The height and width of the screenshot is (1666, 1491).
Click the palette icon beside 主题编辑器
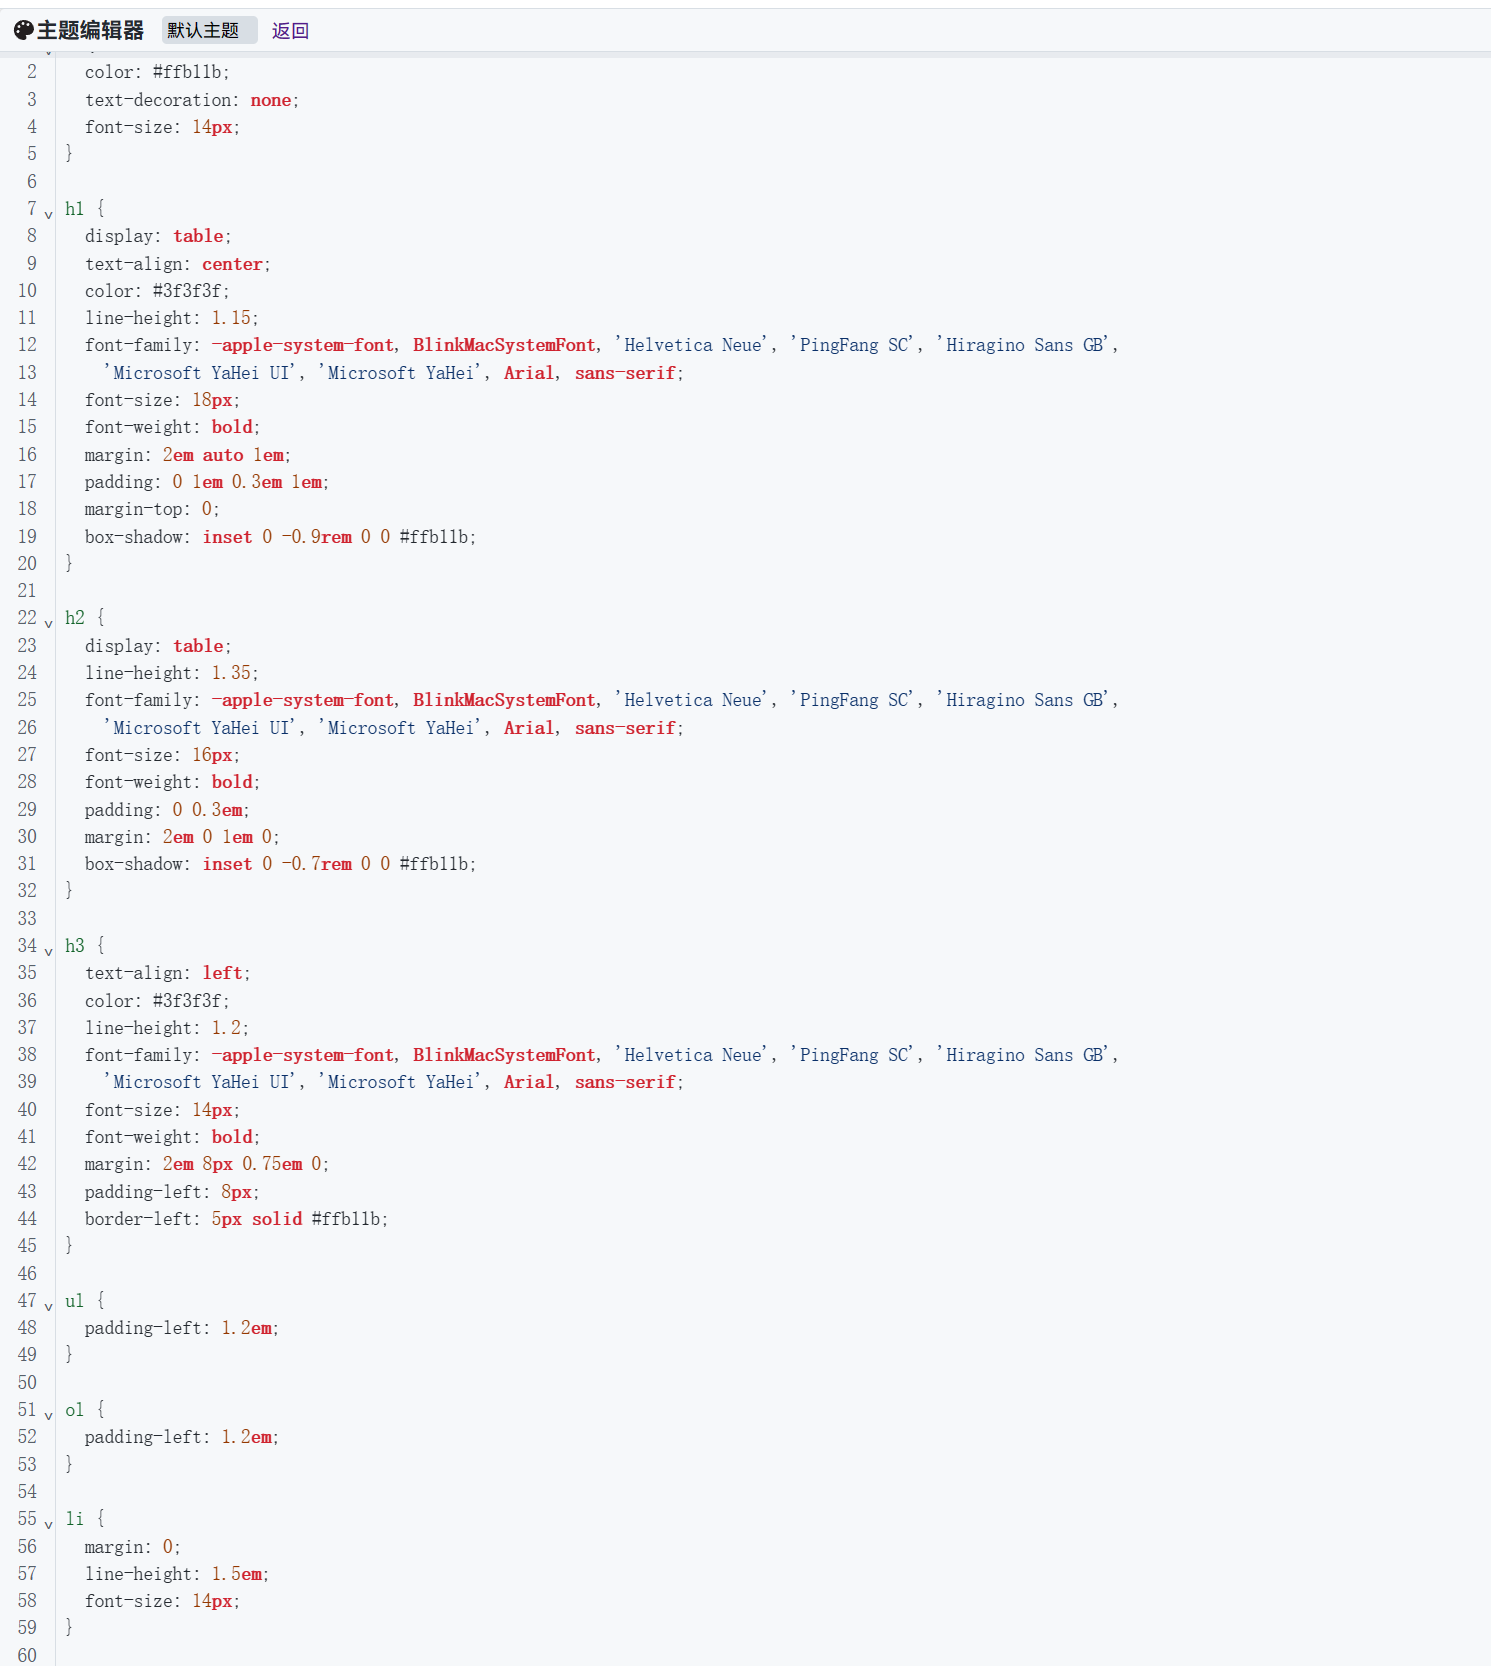[23, 30]
